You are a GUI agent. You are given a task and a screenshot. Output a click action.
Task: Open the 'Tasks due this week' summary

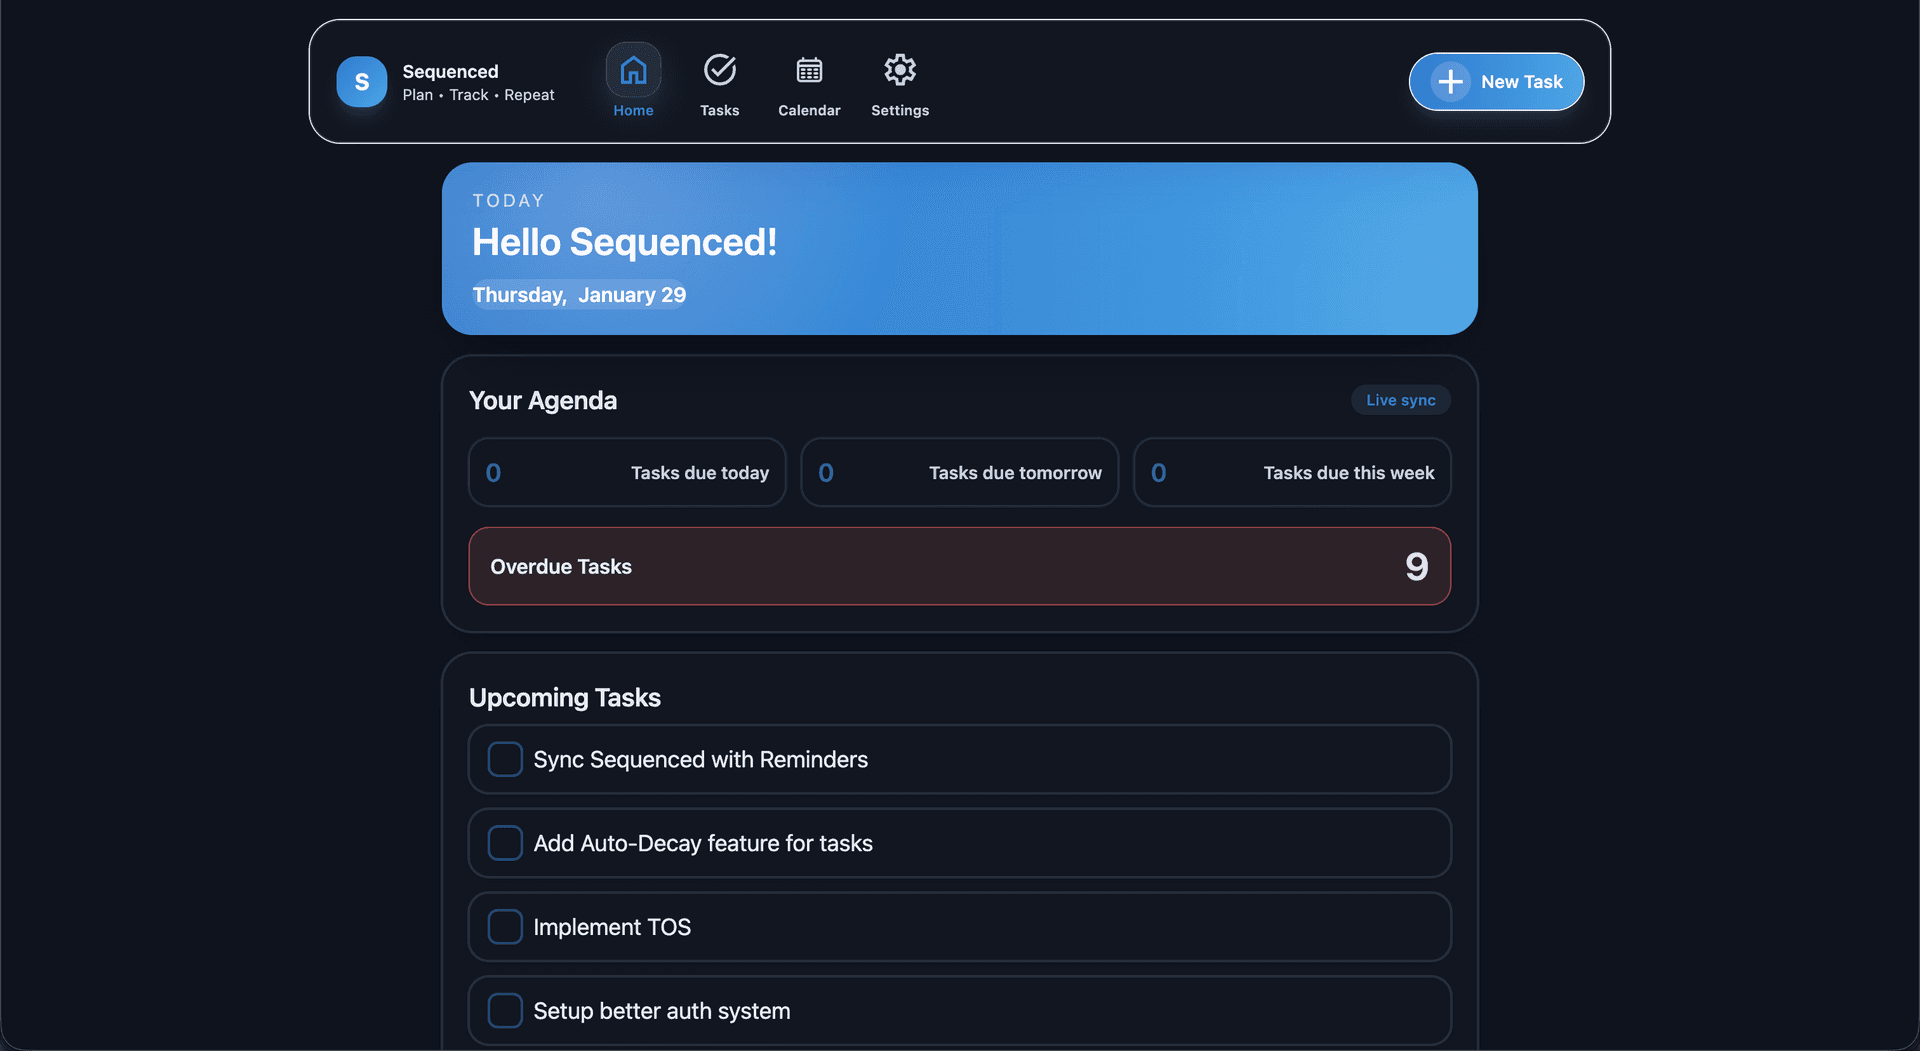click(x=1290, y=472)
